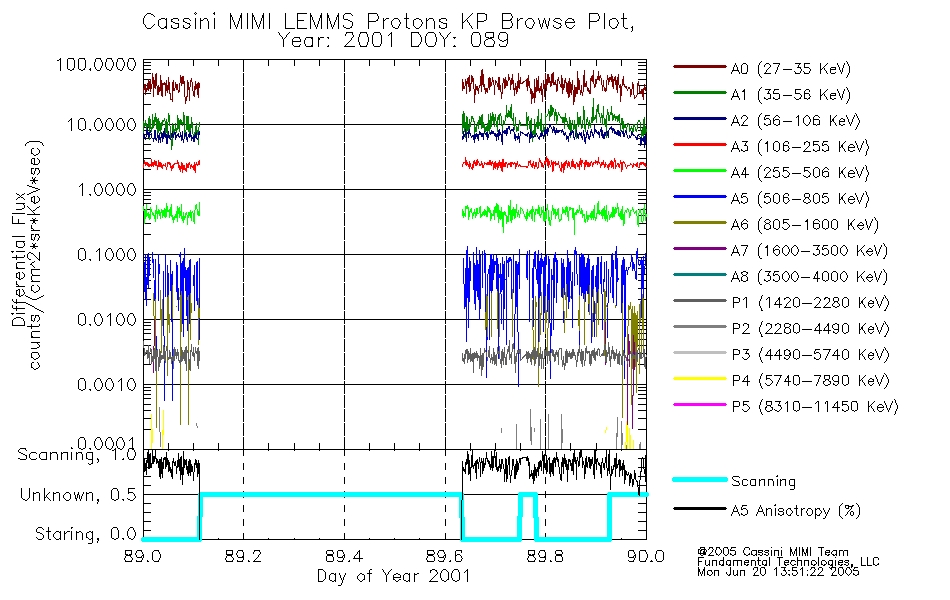Screen dimensions: 950x600
Task: Click the Mon Jun 20 13:51:22 2005 timestamp
Action: pyautogui.click(x=778, y=572)
